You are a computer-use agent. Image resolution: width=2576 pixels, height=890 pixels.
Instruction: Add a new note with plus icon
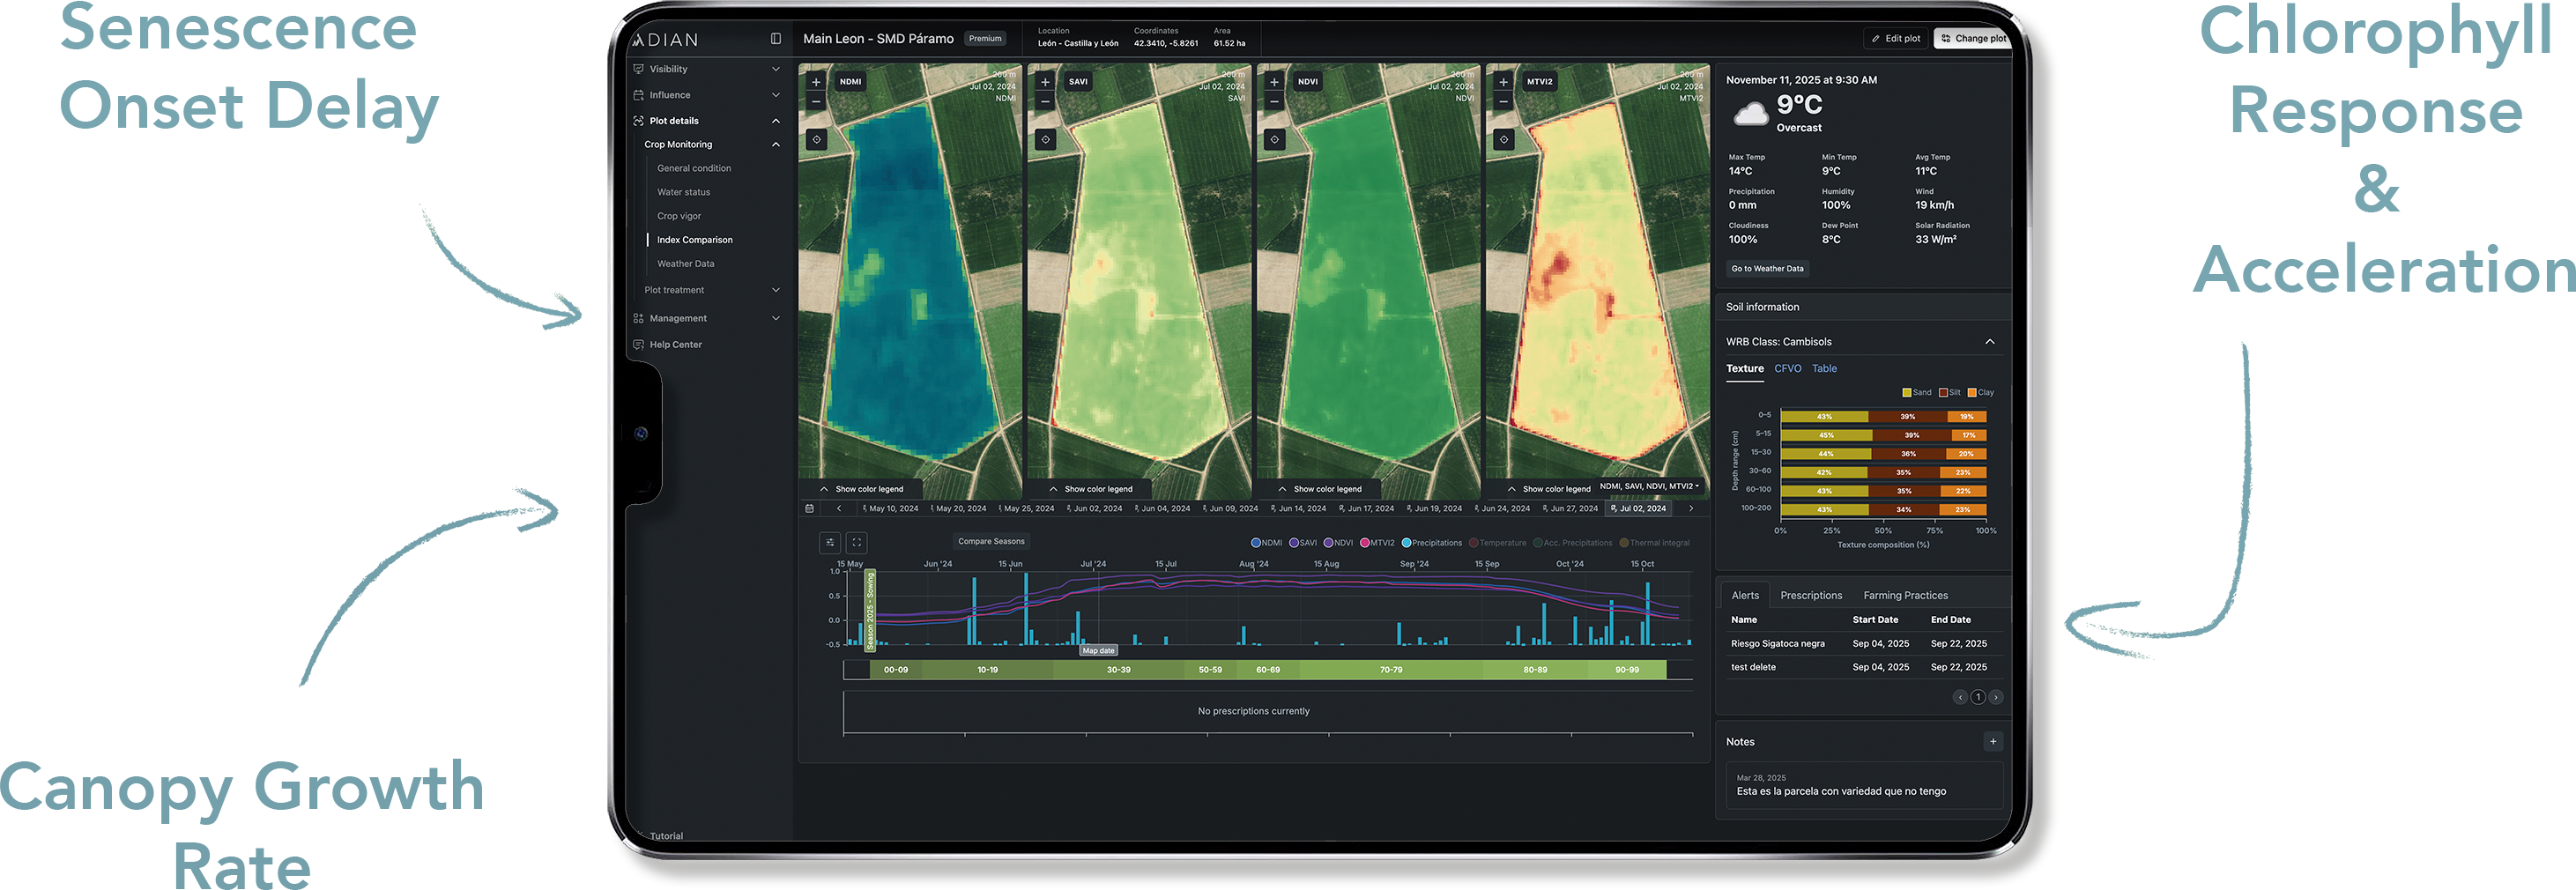click(x=1992, y=742)
